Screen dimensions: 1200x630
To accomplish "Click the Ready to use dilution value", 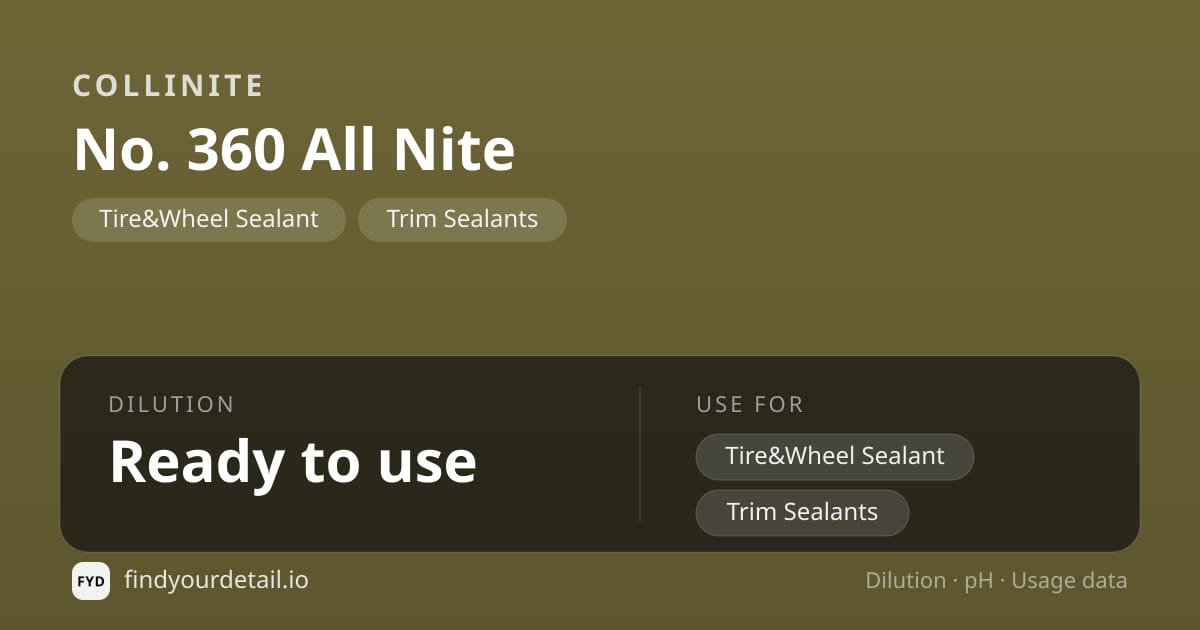I will [293, 462].
